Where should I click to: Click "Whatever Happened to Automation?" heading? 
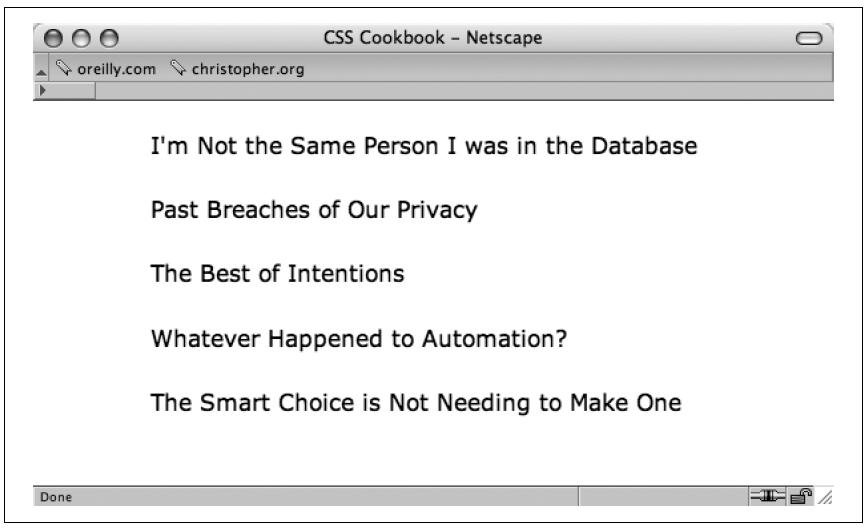[x=359, y=338]
